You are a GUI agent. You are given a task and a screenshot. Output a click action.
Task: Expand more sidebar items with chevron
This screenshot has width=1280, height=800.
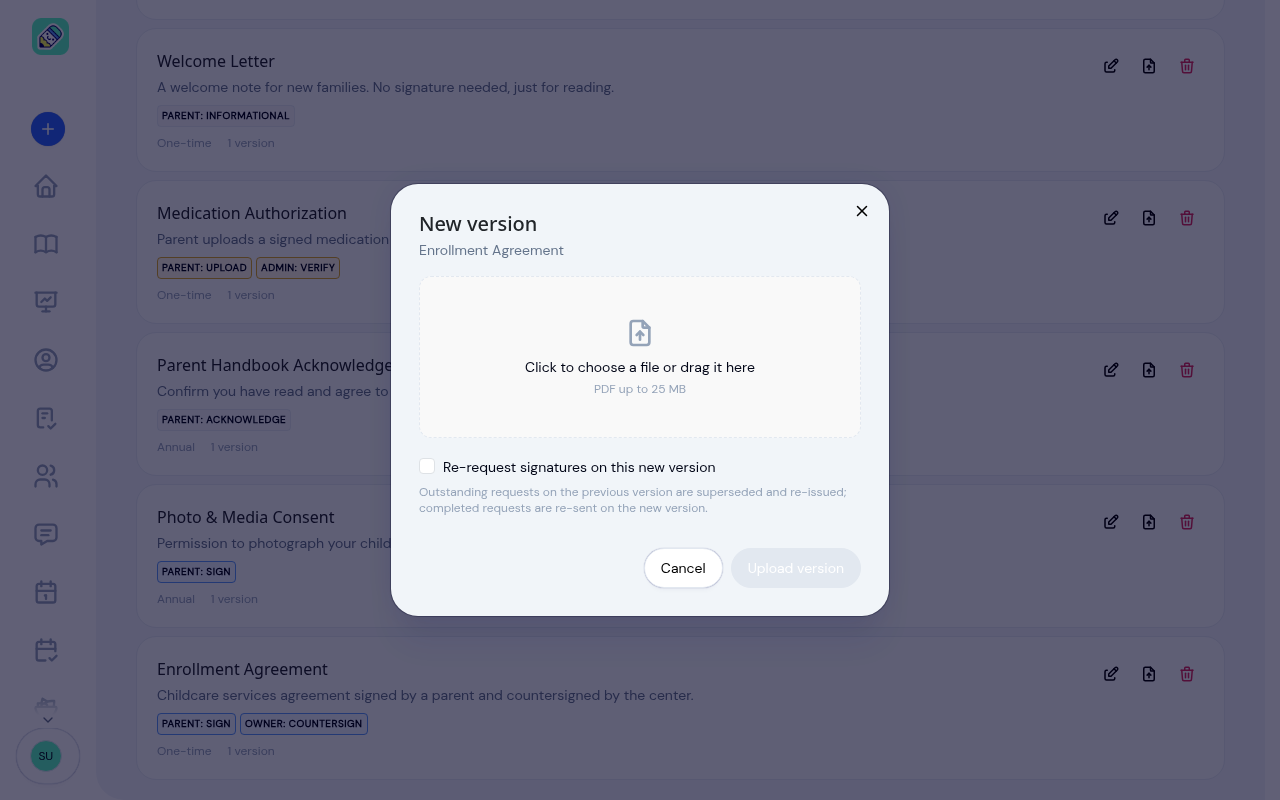coord(47,719)
